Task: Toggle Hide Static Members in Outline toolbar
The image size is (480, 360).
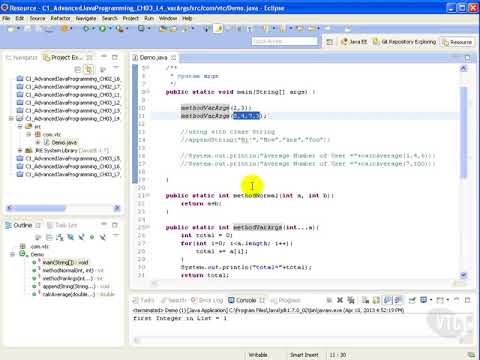Action: point(81,237)
